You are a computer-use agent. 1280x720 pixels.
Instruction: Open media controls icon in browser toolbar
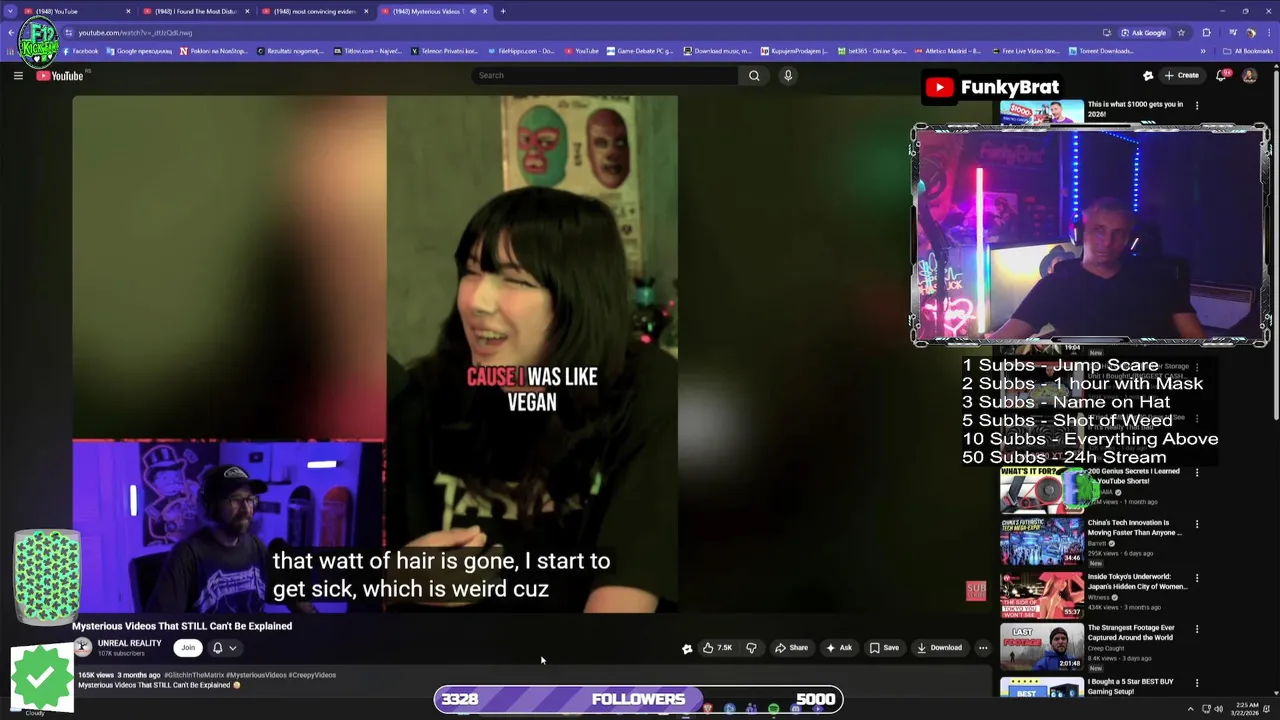pos(1233,32)
